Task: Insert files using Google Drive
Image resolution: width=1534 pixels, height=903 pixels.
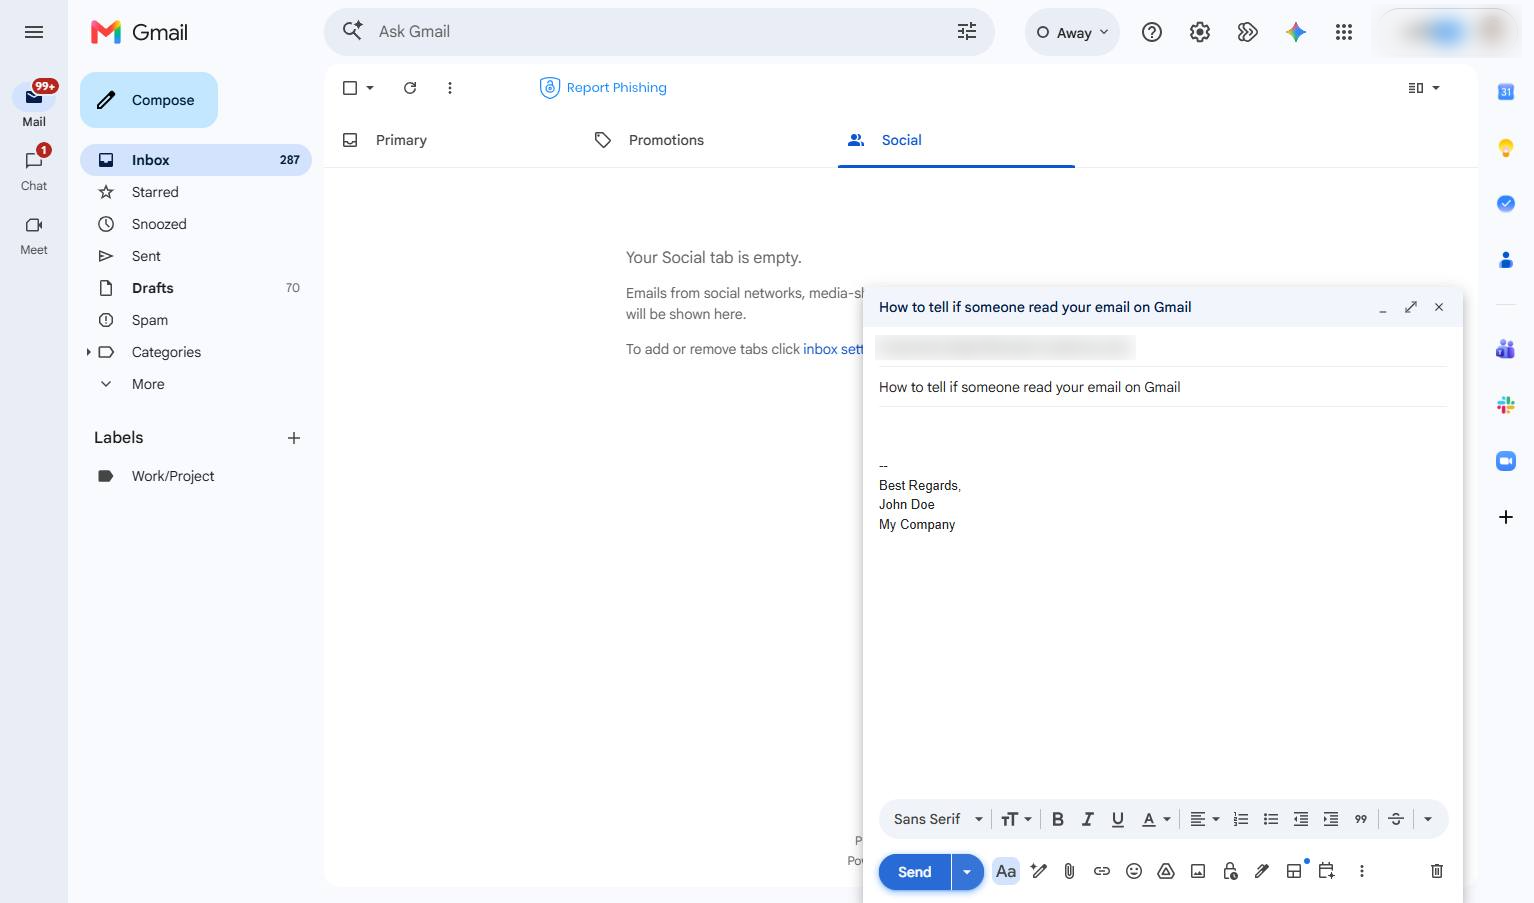Action: (1165, 871)
